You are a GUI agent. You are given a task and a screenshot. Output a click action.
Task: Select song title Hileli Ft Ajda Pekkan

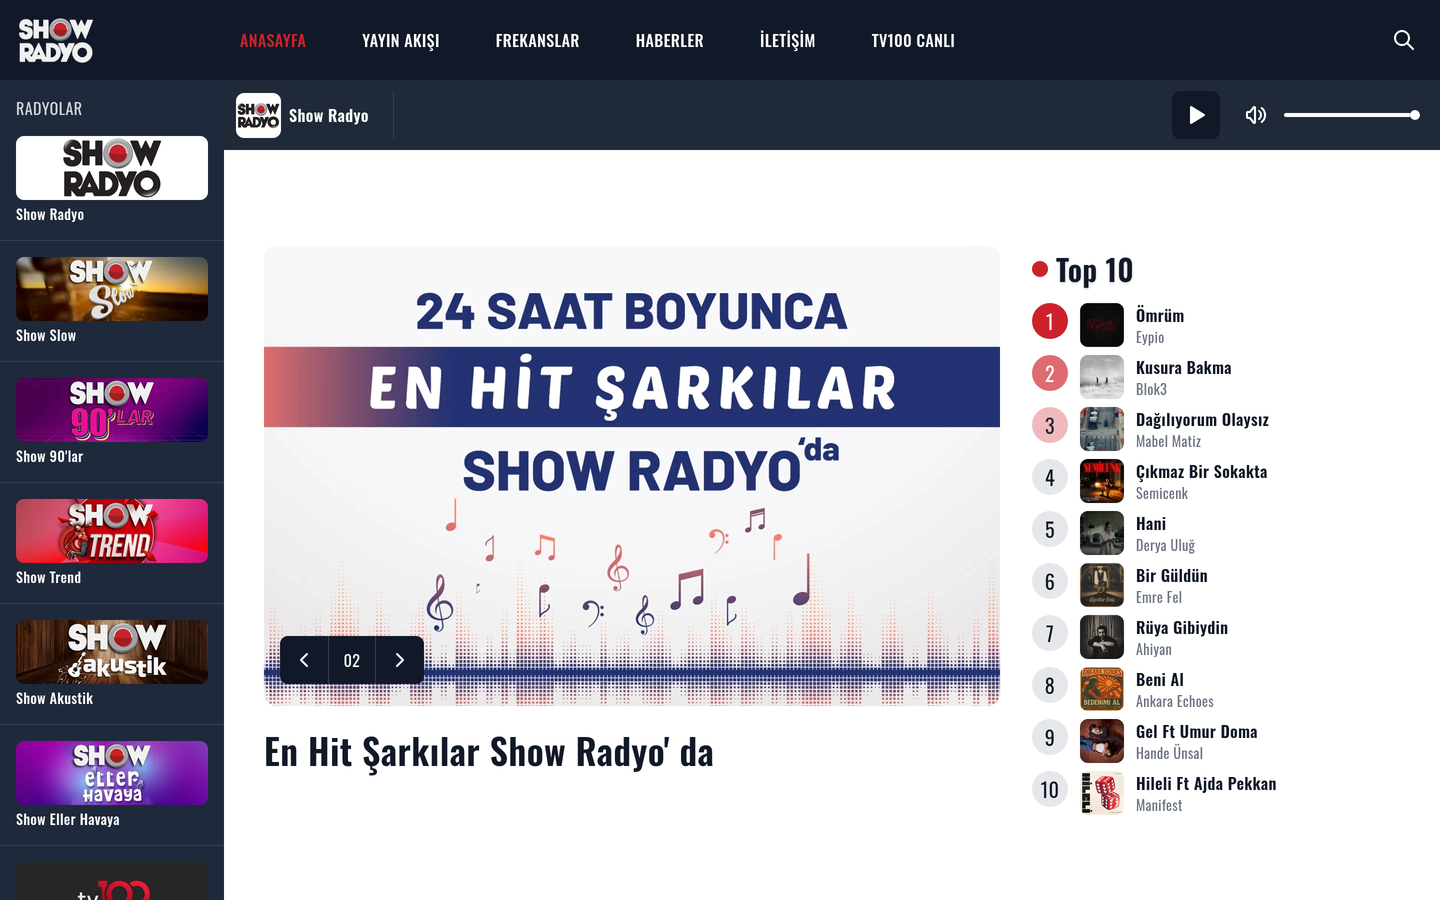(x=1206, y=783)
